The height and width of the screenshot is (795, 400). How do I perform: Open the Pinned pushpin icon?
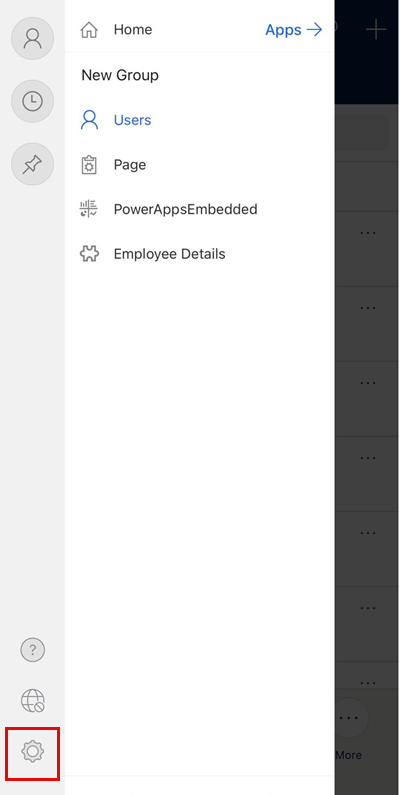click(32, 164)
